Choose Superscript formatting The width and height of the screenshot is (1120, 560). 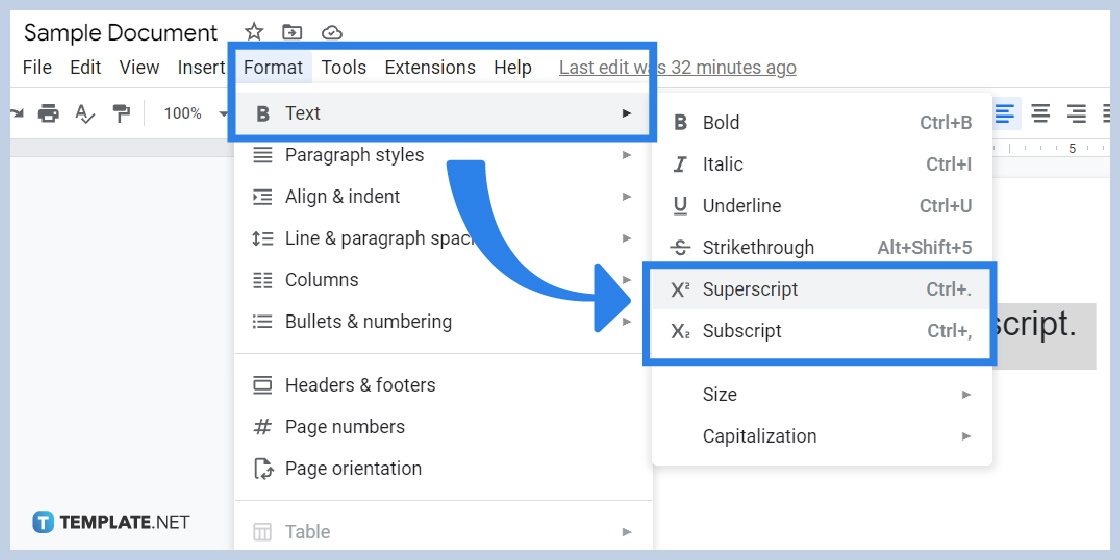821,289
